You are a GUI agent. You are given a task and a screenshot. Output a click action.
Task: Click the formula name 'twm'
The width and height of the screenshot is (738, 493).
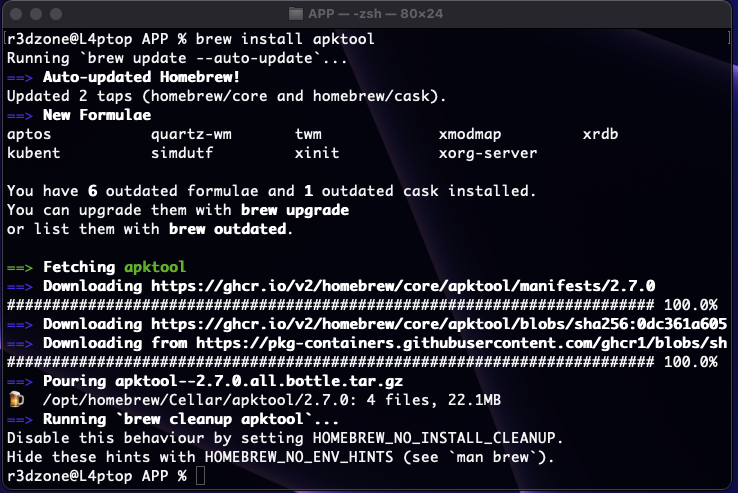coord(308,134)
